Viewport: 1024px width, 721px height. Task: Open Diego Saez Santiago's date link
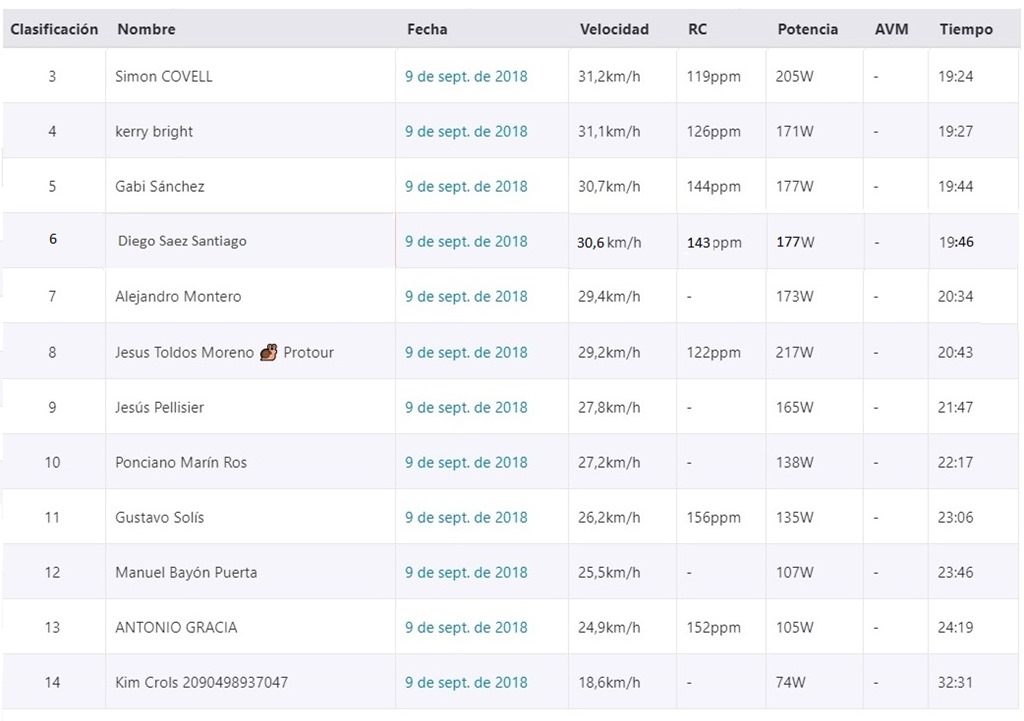pyautogui.click(x=466, y=242)
